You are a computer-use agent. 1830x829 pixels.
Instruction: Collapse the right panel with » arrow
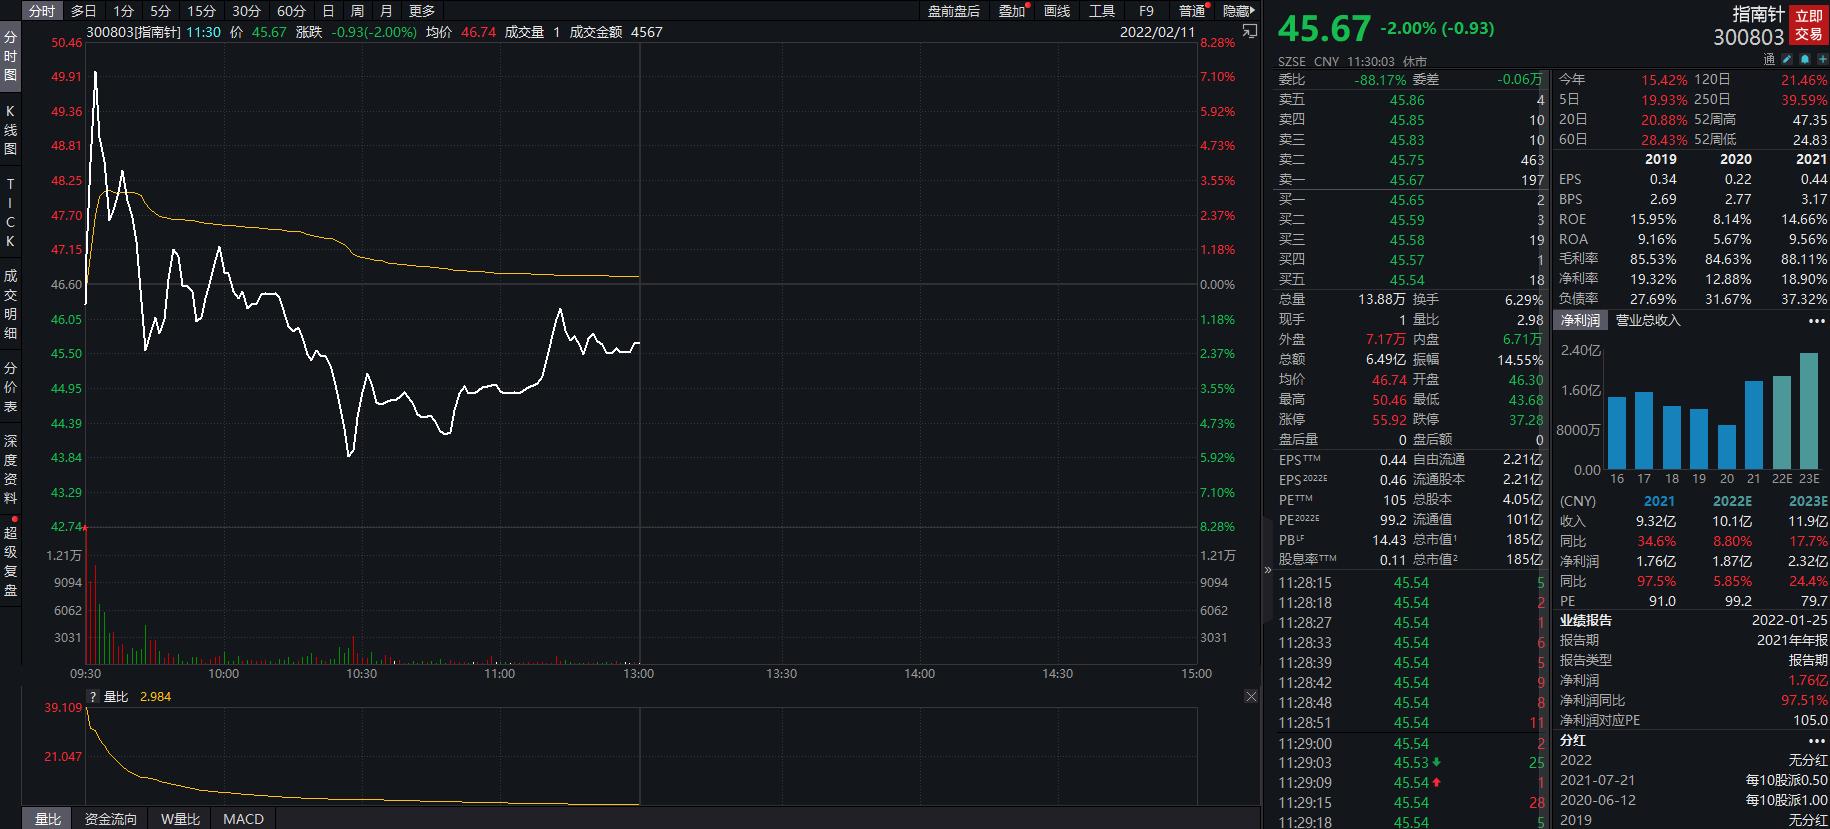pos(1268,570)
